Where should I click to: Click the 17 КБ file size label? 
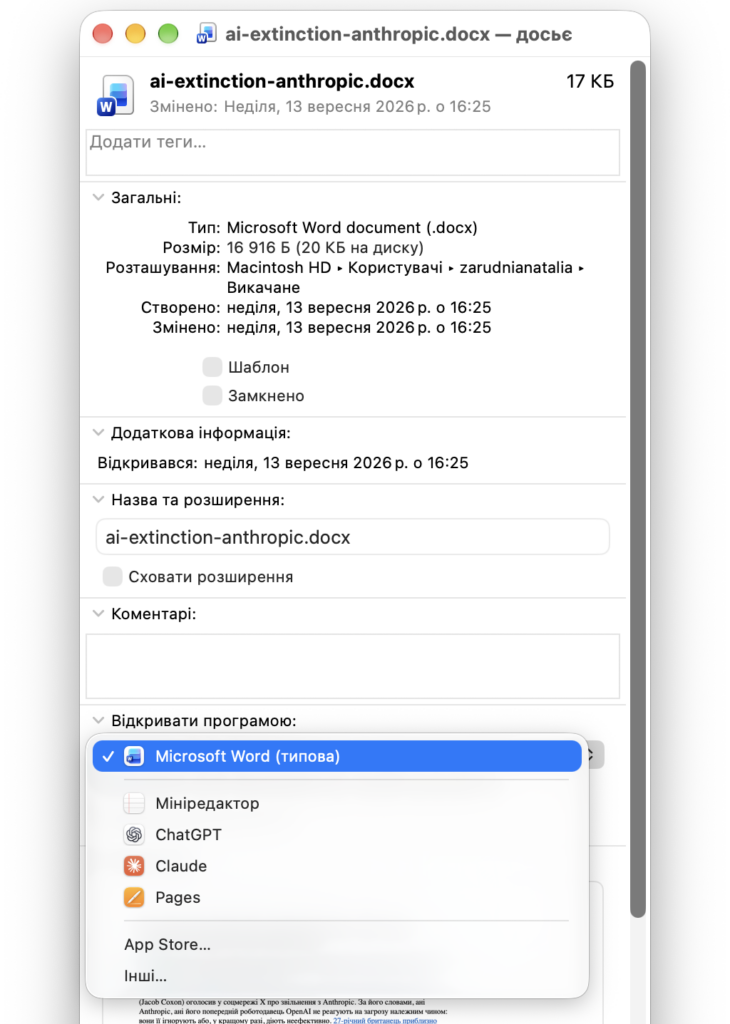590,82
